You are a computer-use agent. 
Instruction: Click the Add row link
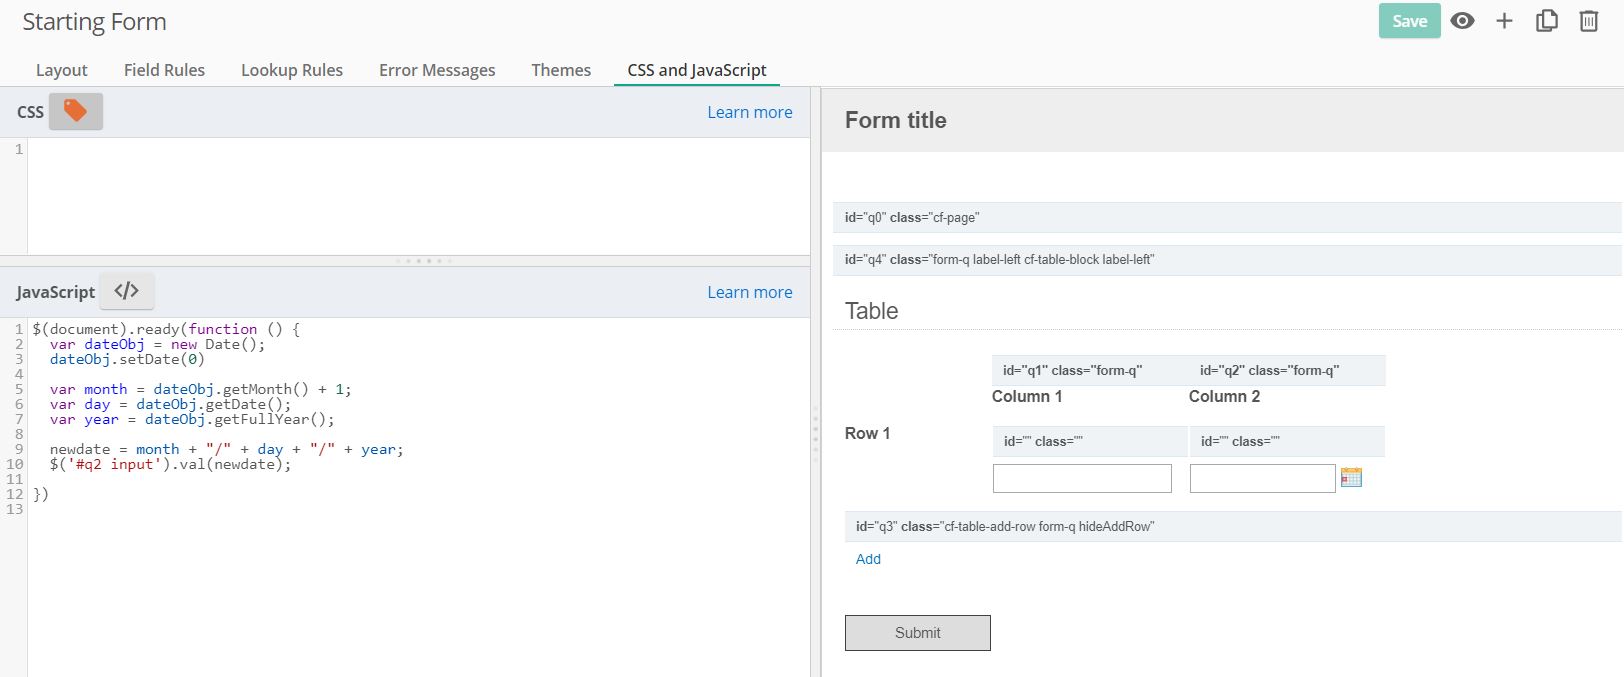[868, 559]
